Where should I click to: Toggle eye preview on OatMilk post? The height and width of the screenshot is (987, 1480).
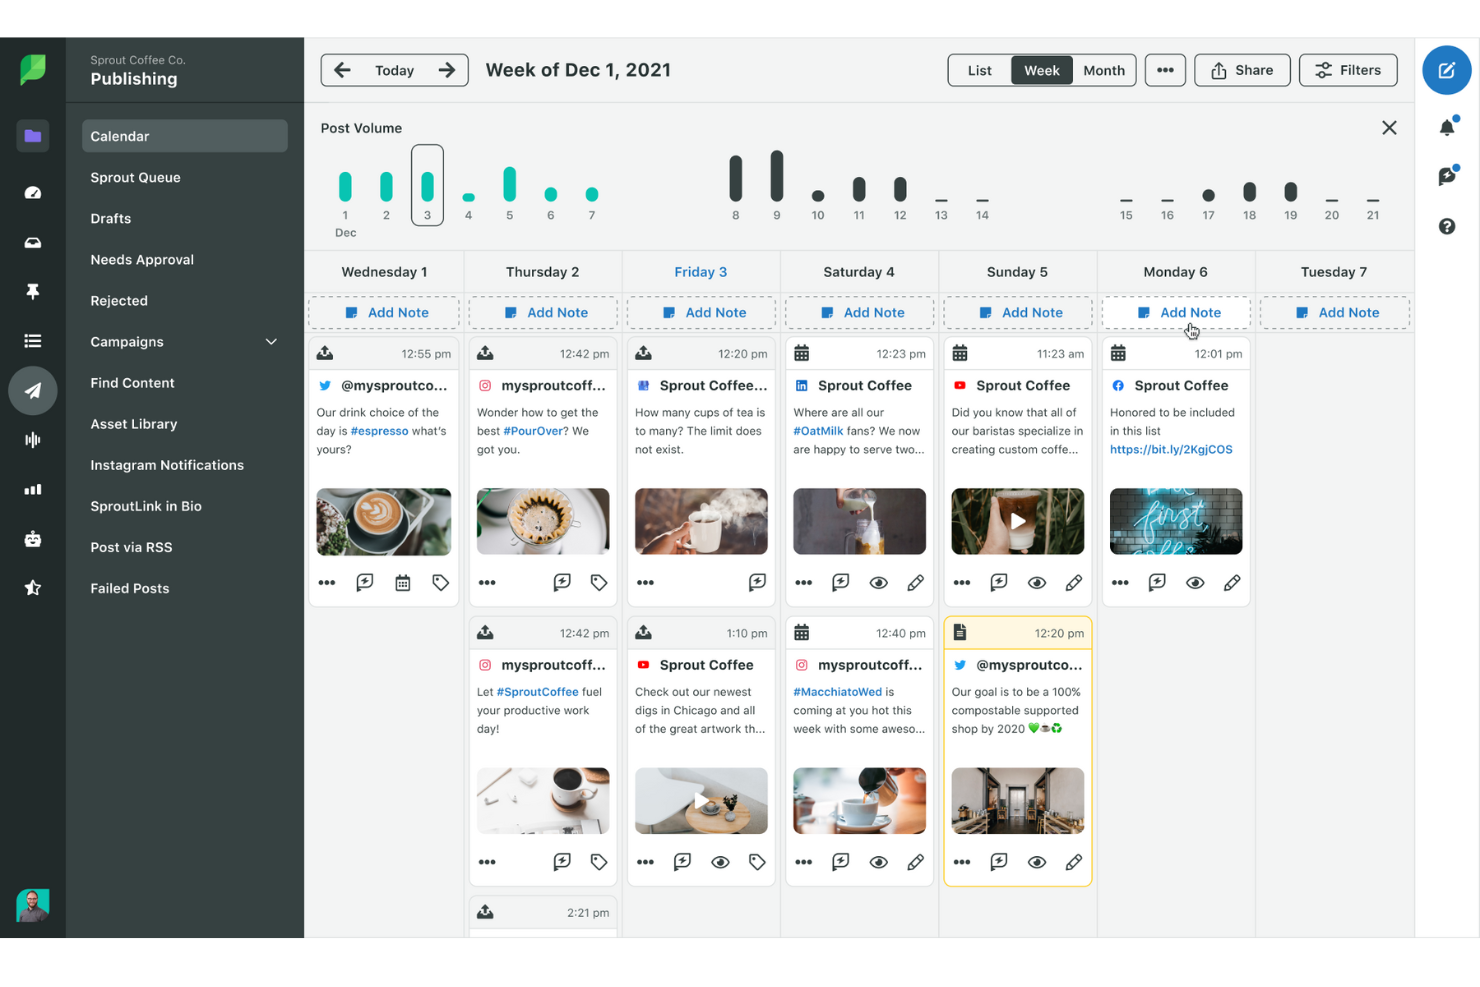tap(878, 582)
